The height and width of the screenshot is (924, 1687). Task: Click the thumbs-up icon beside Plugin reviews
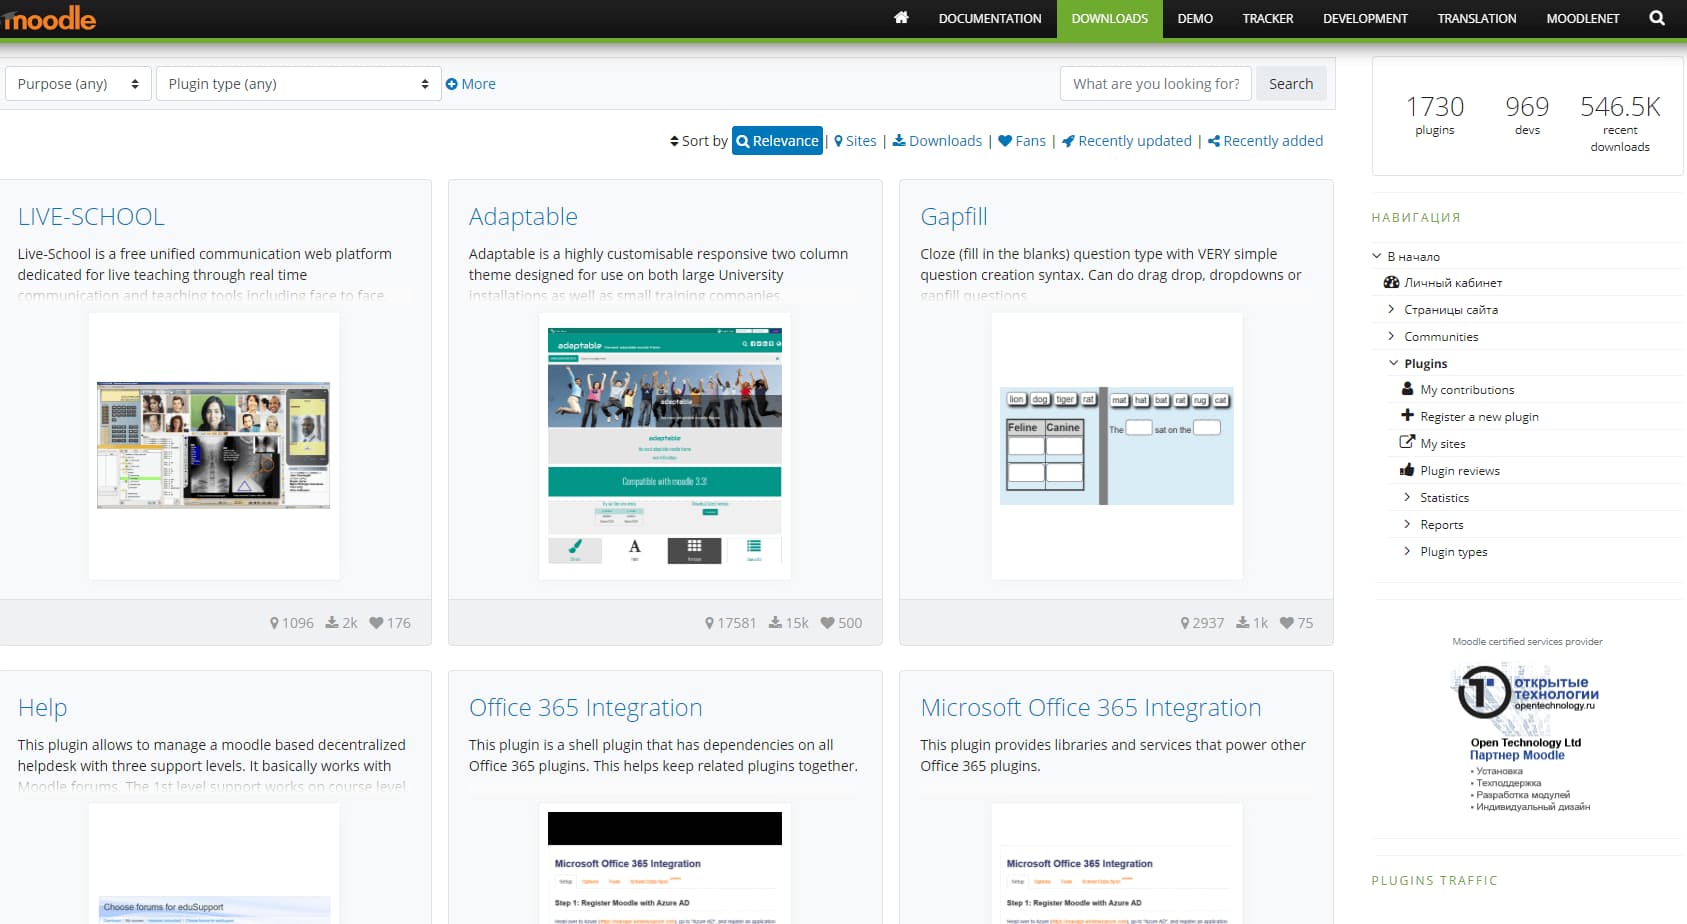(1407, 470)
